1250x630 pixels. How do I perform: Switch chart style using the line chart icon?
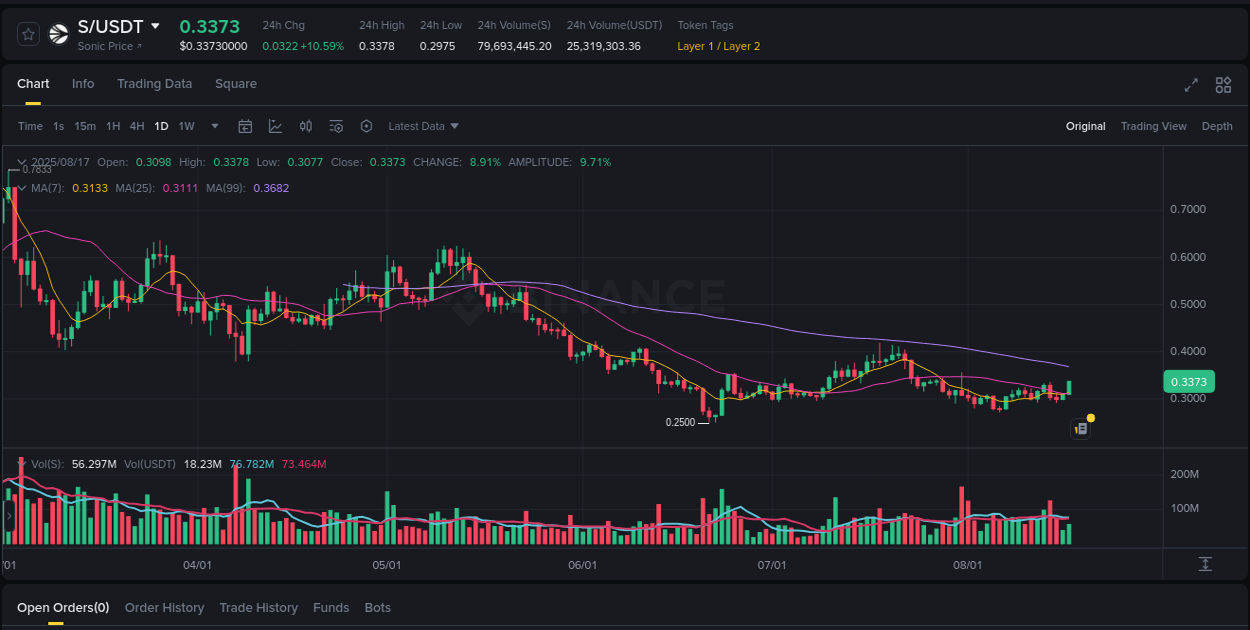tap(275, 126)
